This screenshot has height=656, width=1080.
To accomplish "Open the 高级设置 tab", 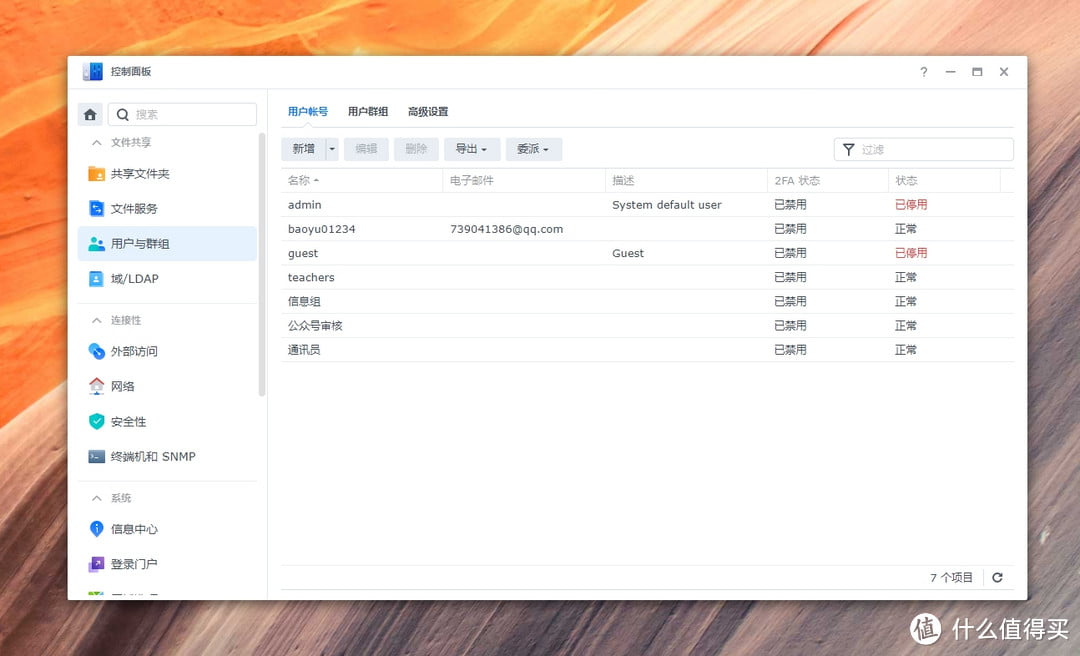I will [x=428, y=111].
